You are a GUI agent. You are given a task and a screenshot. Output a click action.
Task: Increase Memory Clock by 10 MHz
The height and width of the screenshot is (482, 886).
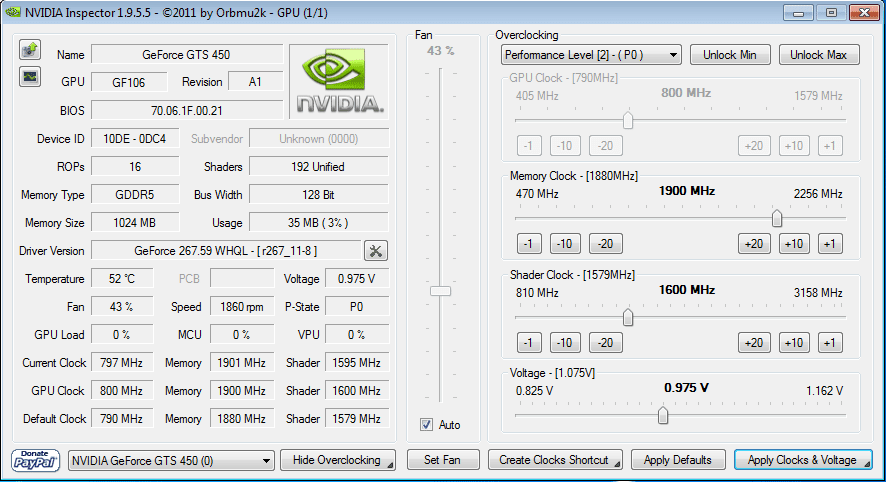click(x=794, y=244)
